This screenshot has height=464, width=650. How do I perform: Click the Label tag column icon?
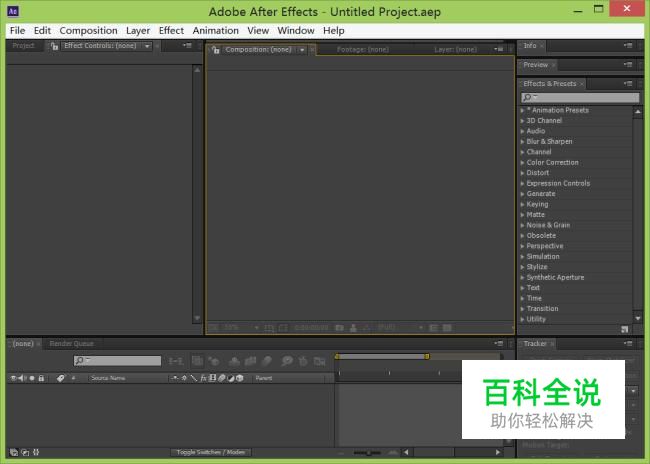[61, 378]
